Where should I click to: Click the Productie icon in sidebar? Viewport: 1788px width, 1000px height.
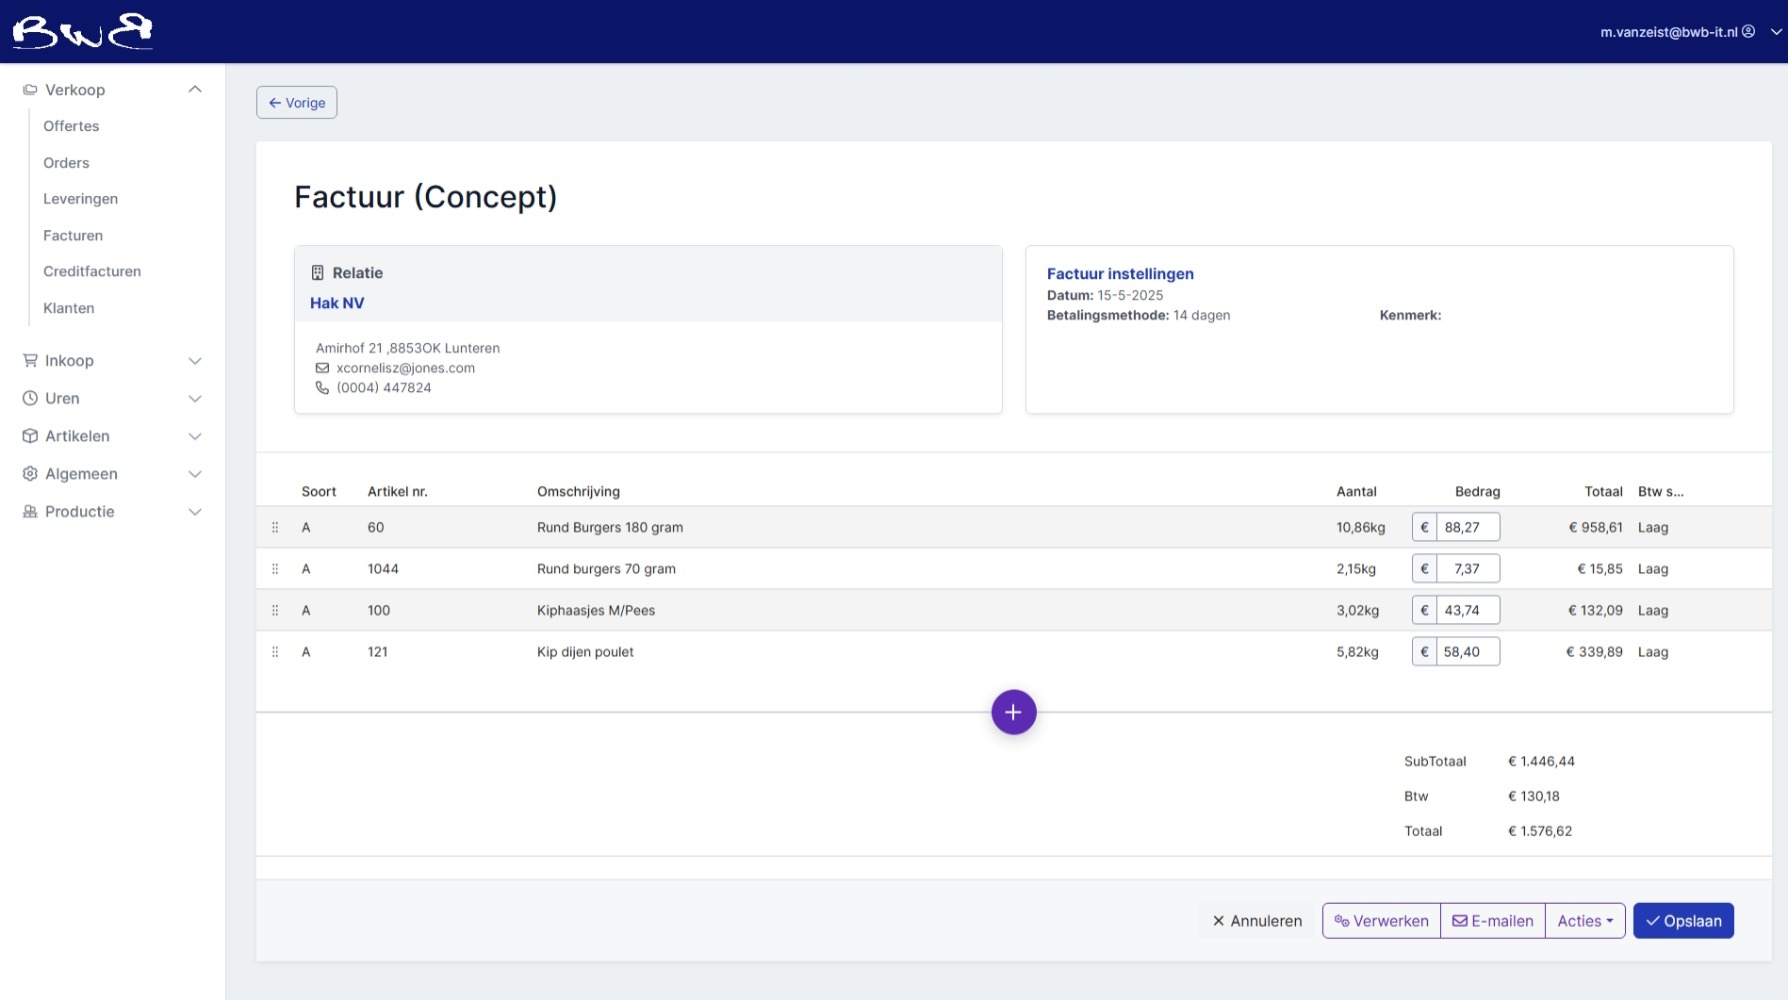30,512
